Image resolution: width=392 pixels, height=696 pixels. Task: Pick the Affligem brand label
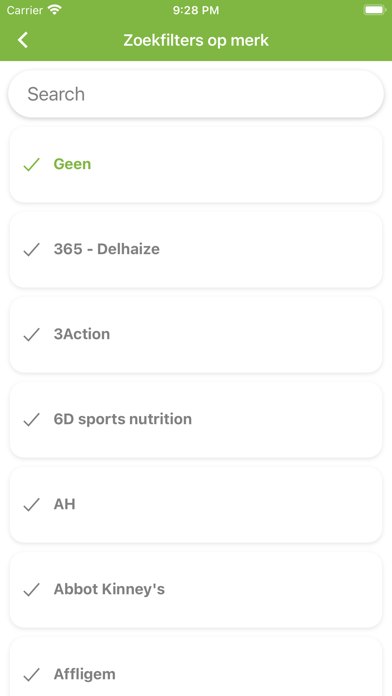85,675
